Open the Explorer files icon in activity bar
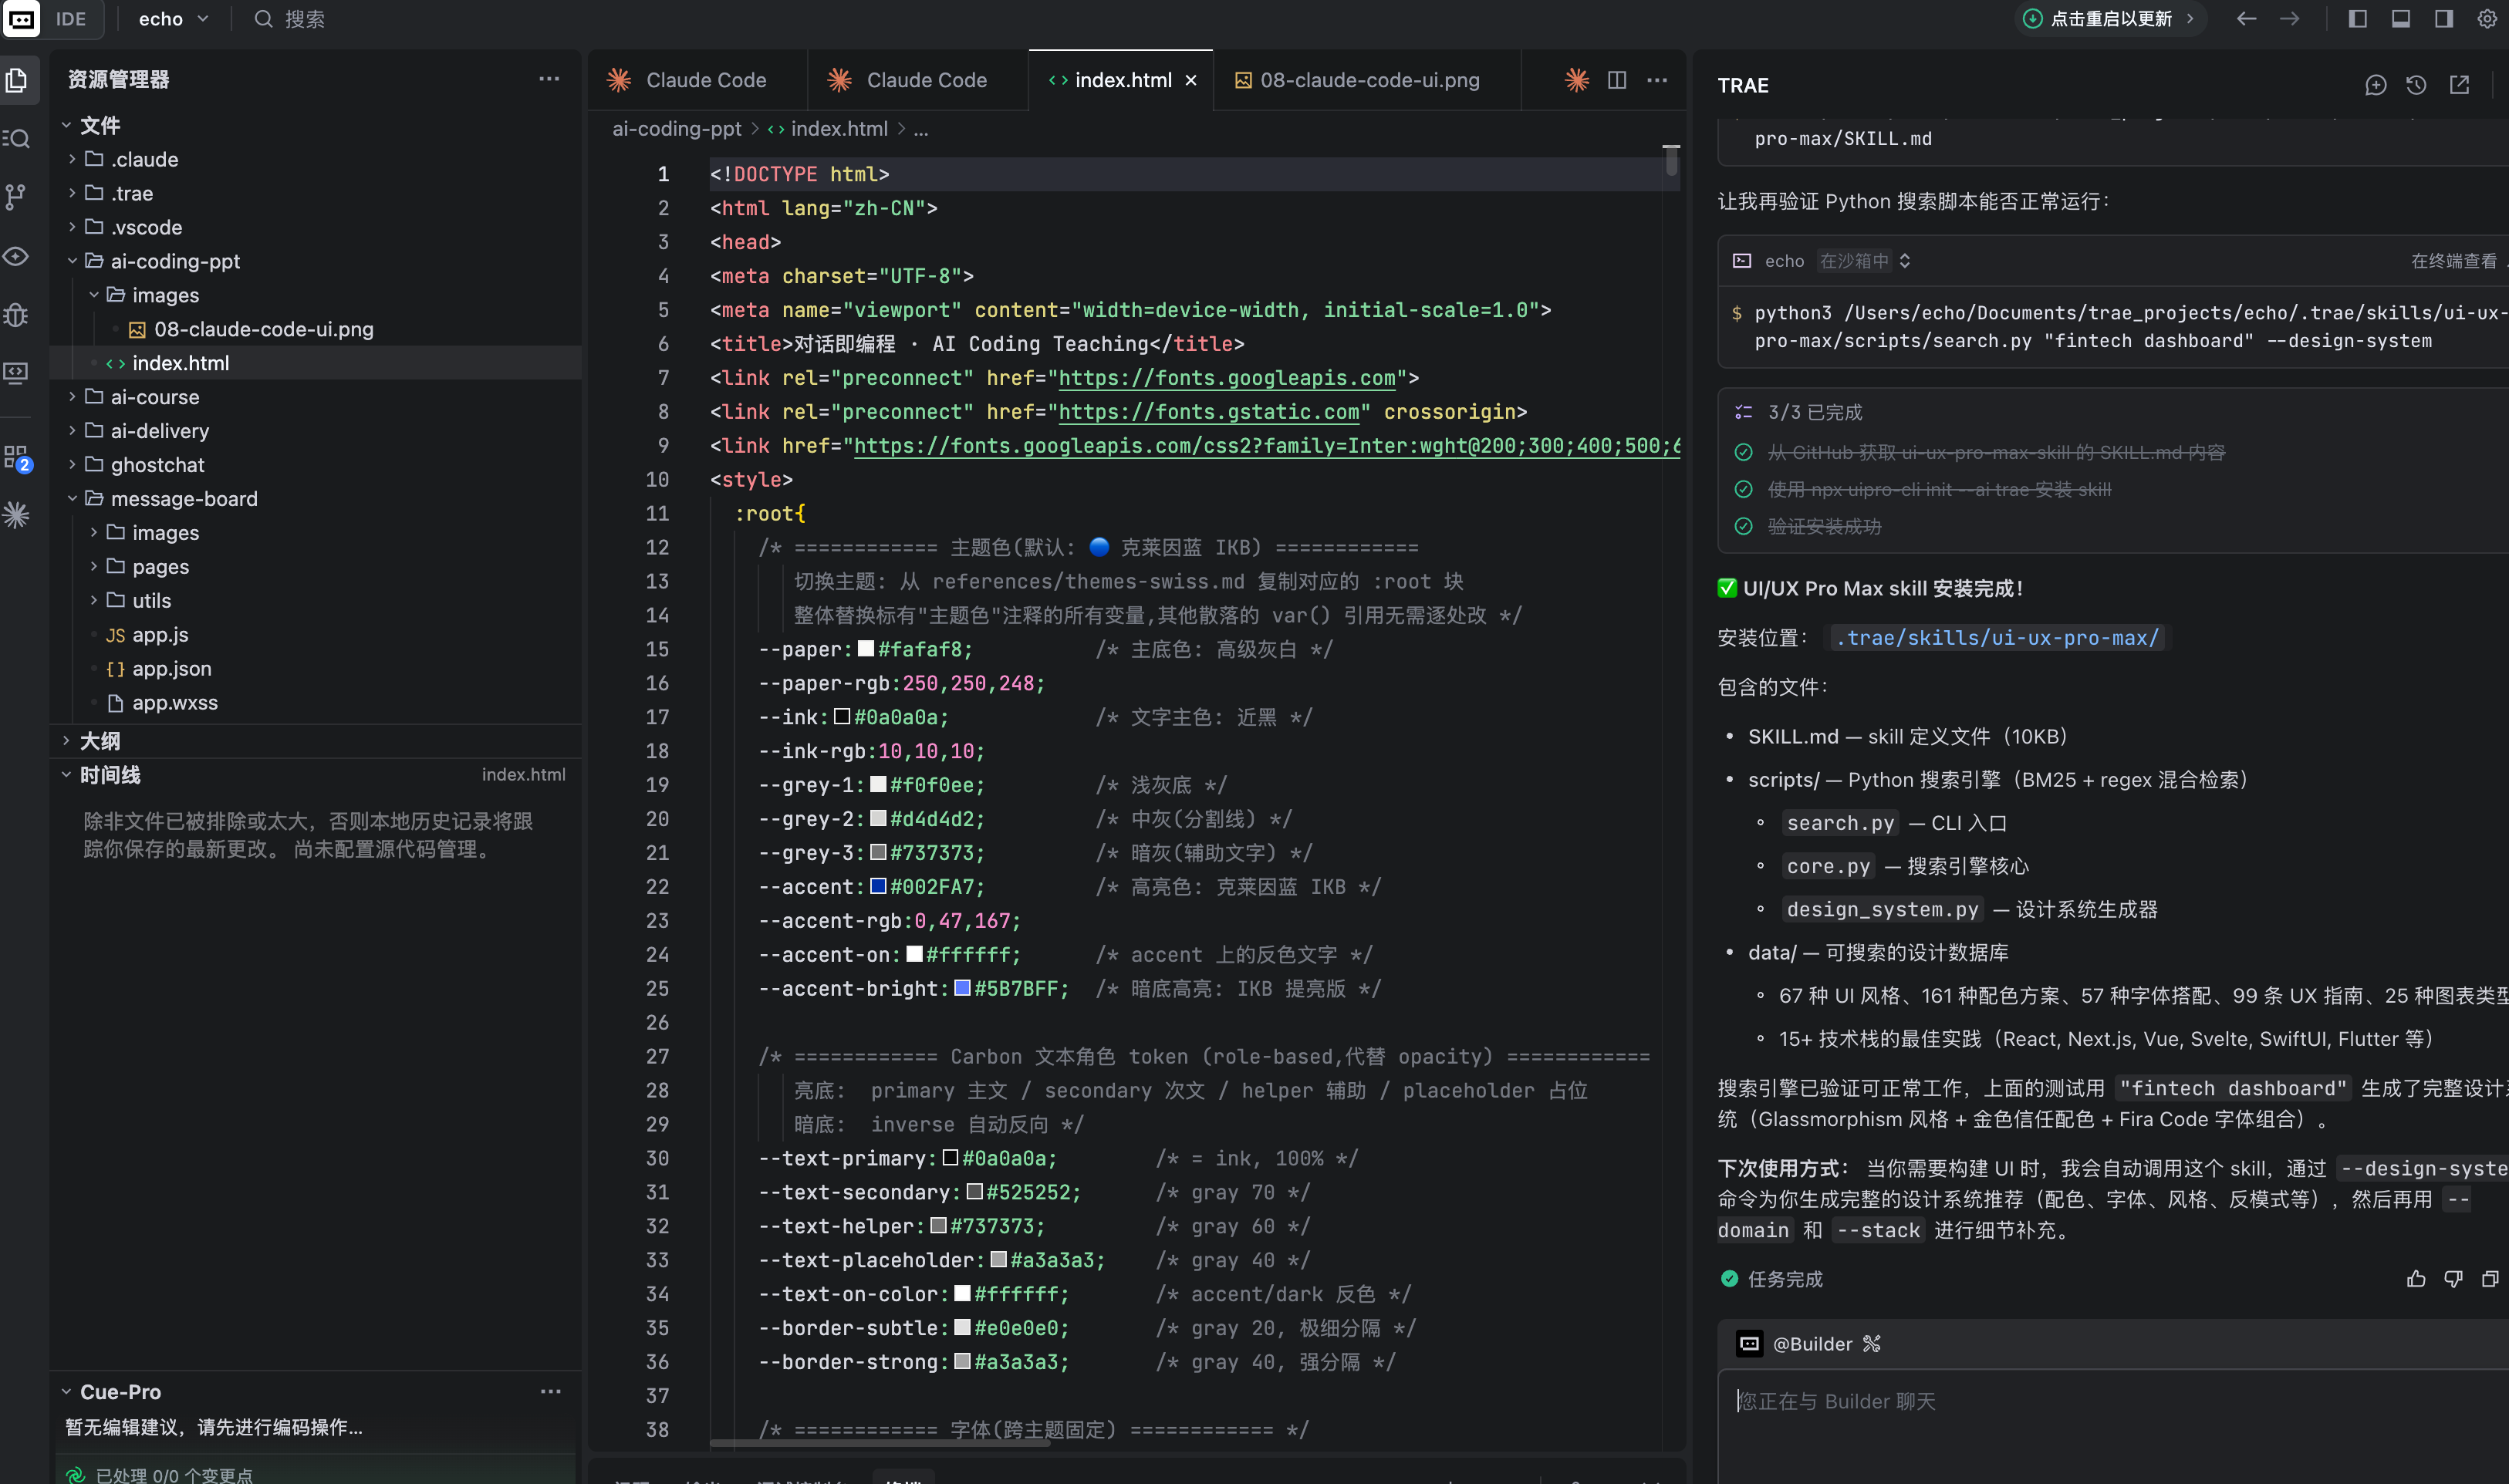Viewport: 2509px width, 1484px height. (18, 80)
